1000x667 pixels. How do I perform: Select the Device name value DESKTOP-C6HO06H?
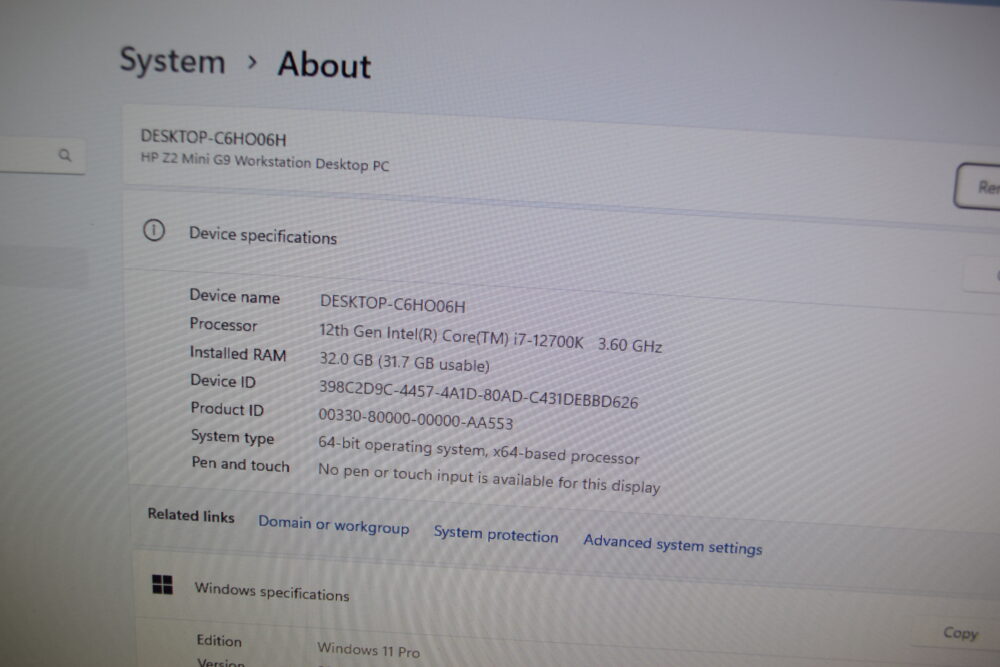coord(393,304)
